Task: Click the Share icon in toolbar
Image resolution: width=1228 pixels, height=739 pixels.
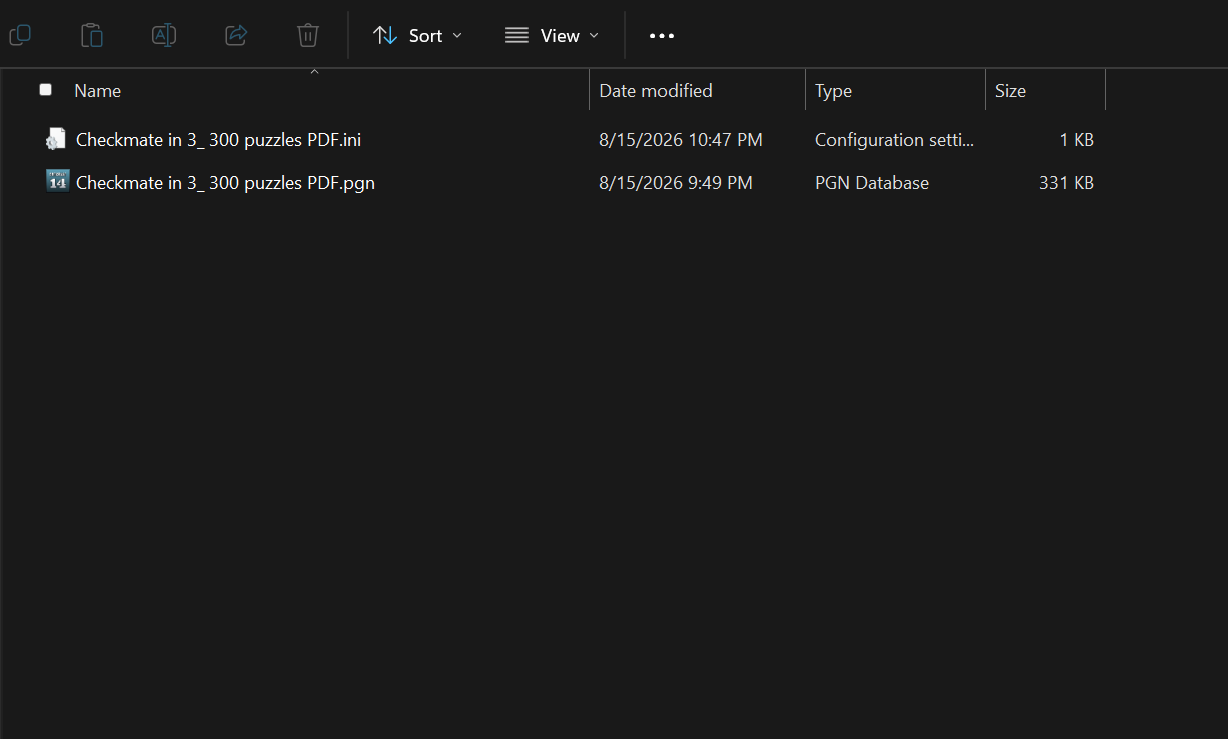Action: [236, 35]
